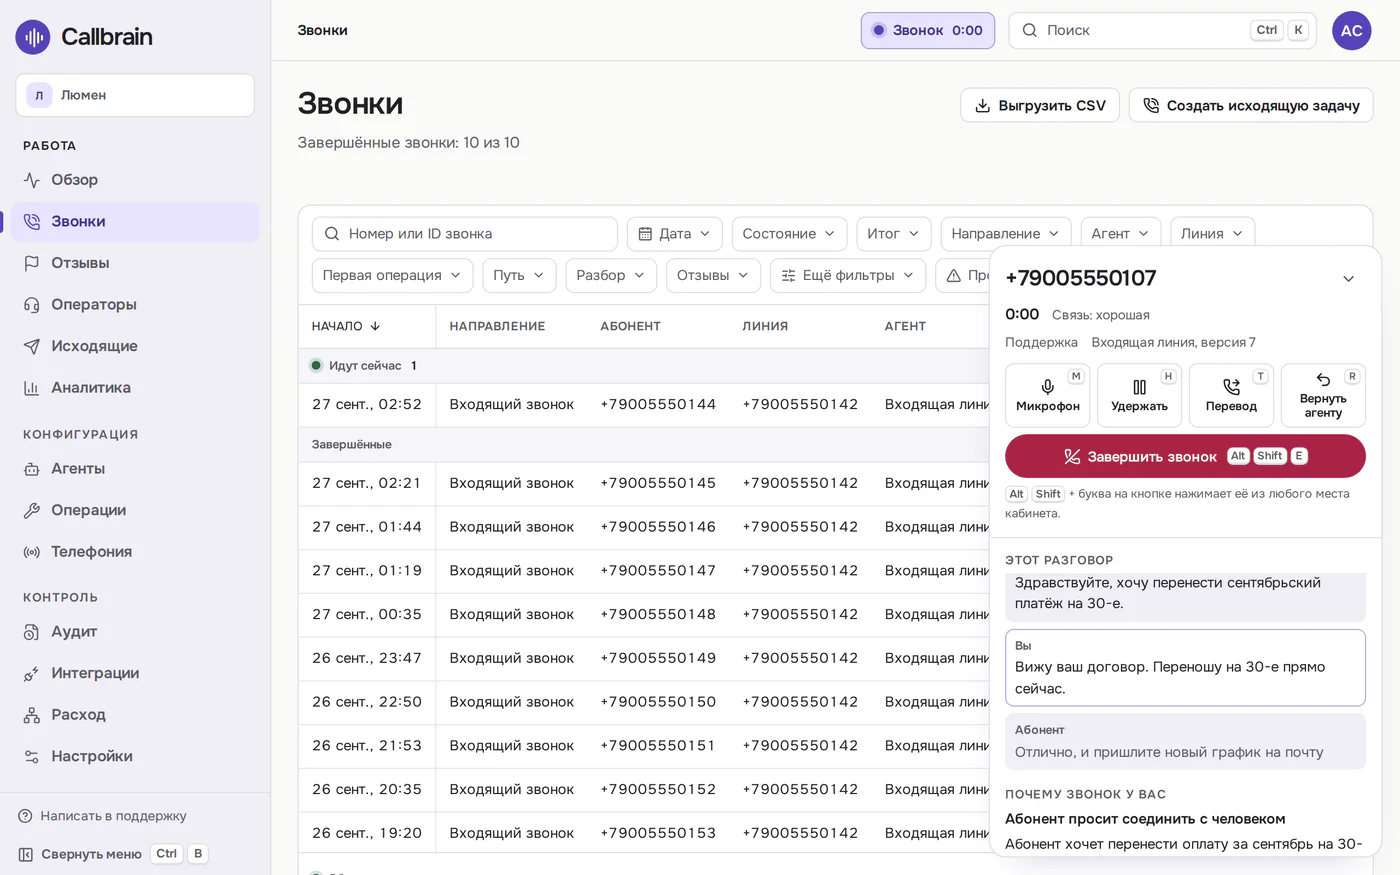Open the Линия filter dropdown

(1212, 234)
